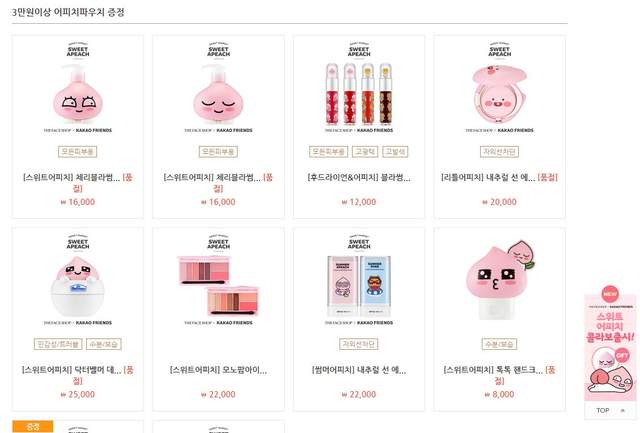
Task: Select the 고발색 tag on lip tint
Action: pos(395,152)
